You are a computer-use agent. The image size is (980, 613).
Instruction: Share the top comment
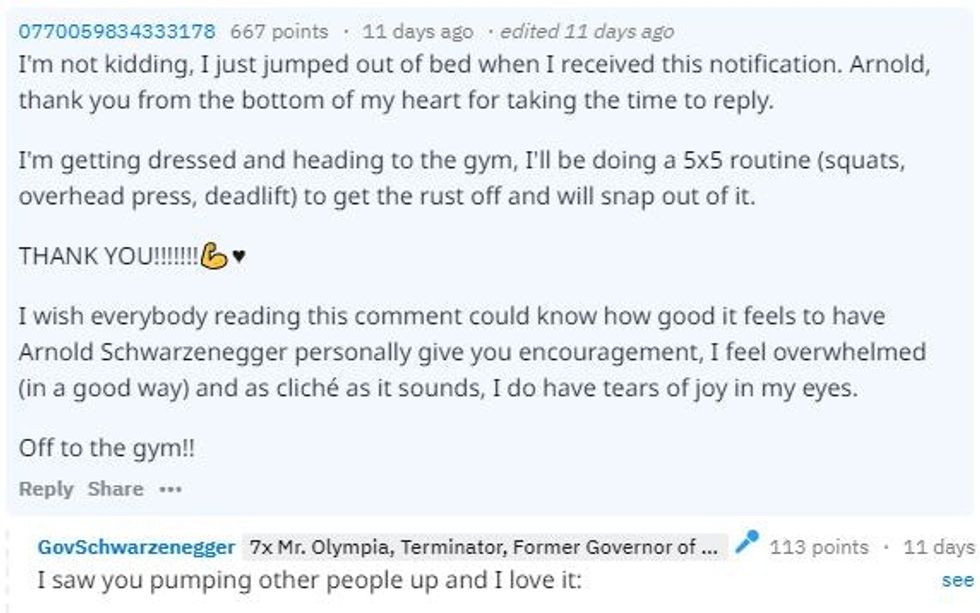point(115,489)
